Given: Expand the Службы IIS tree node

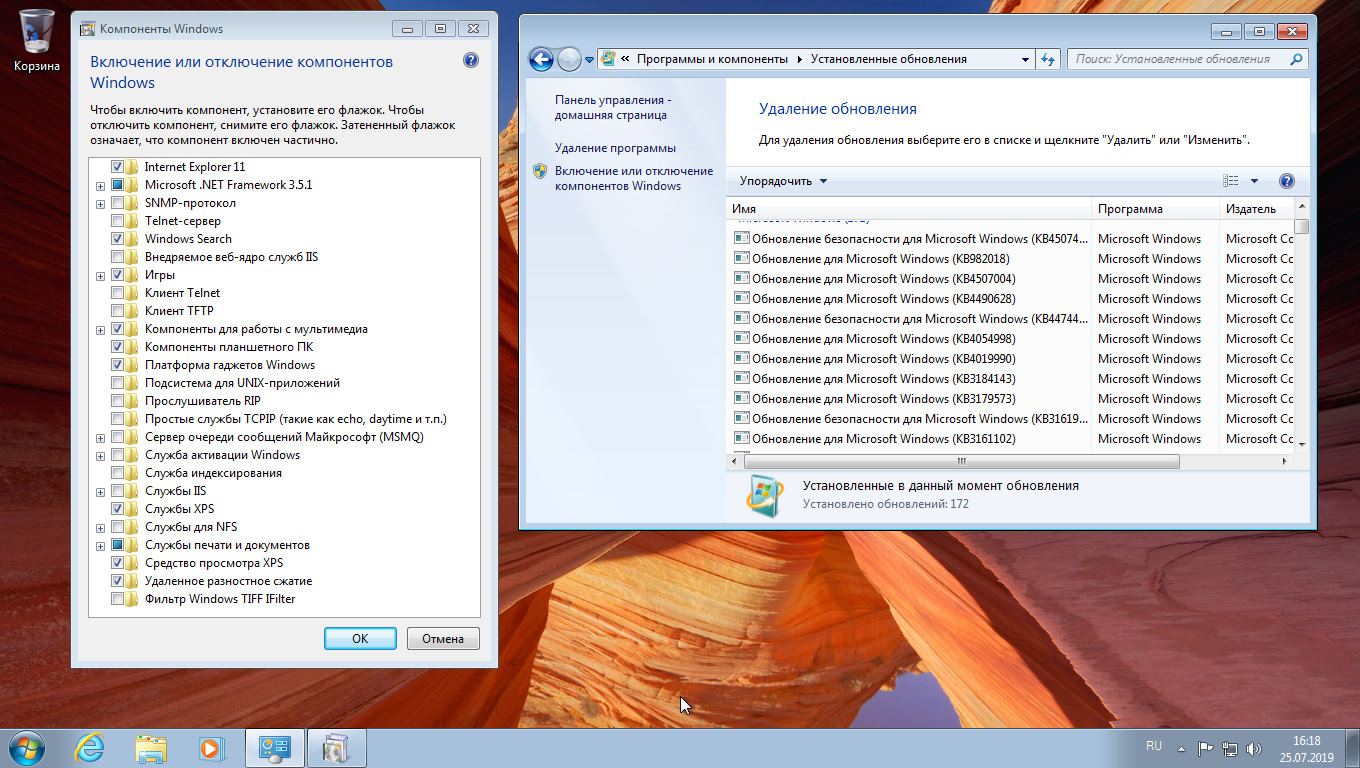Looking at the screenshot, I should [101, 492].
